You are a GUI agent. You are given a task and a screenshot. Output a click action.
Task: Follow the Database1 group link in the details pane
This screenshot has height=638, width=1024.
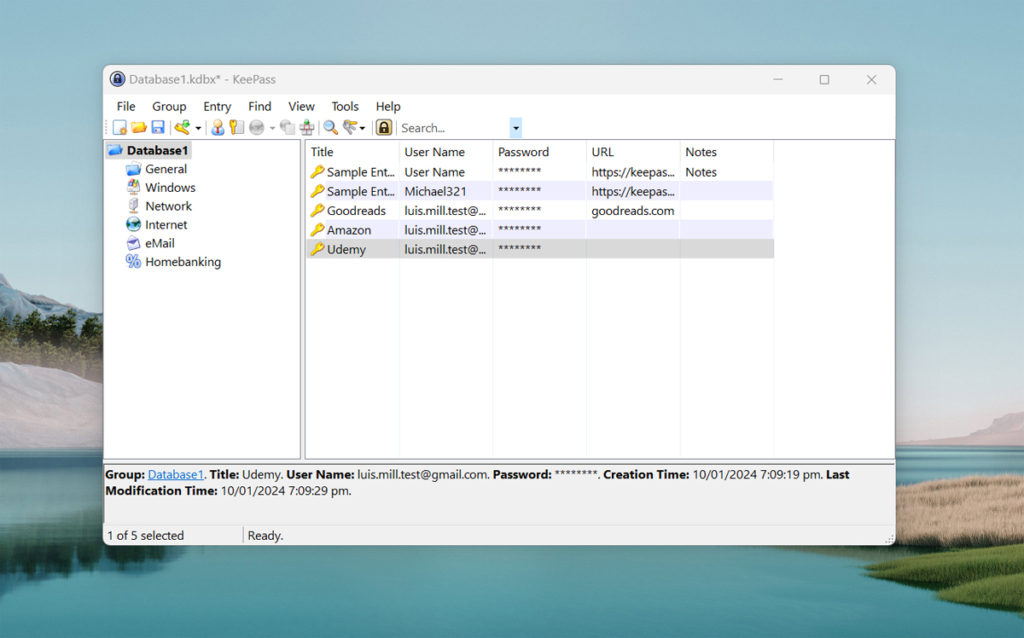click(x=175, y=474)
